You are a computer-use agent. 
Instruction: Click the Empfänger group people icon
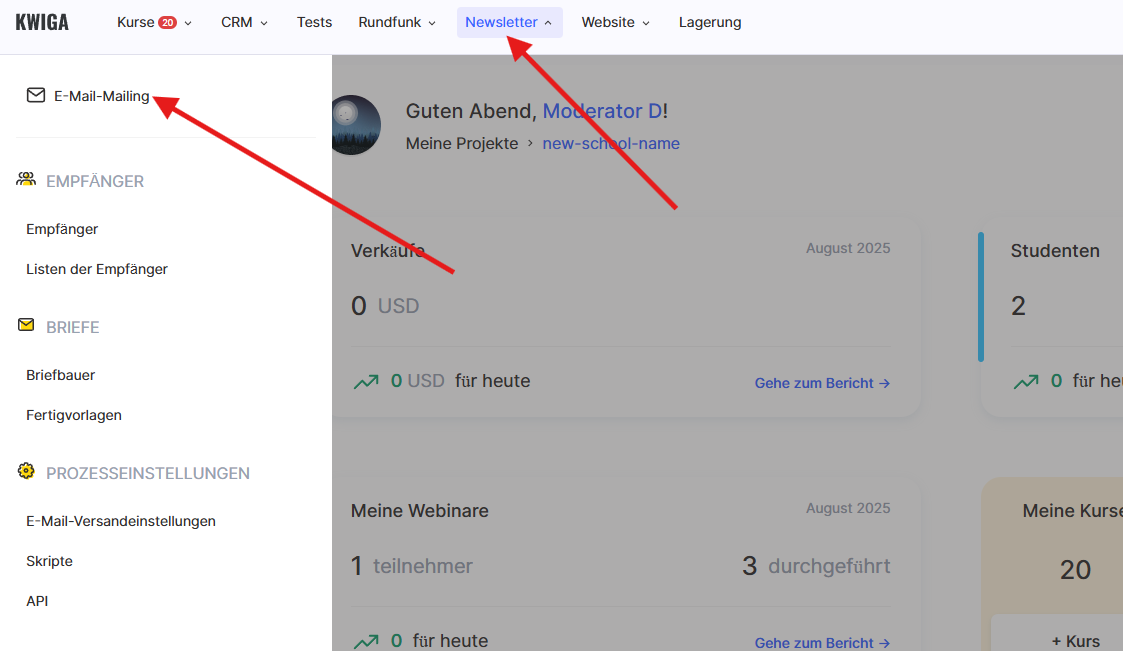[x=26, y=180]
